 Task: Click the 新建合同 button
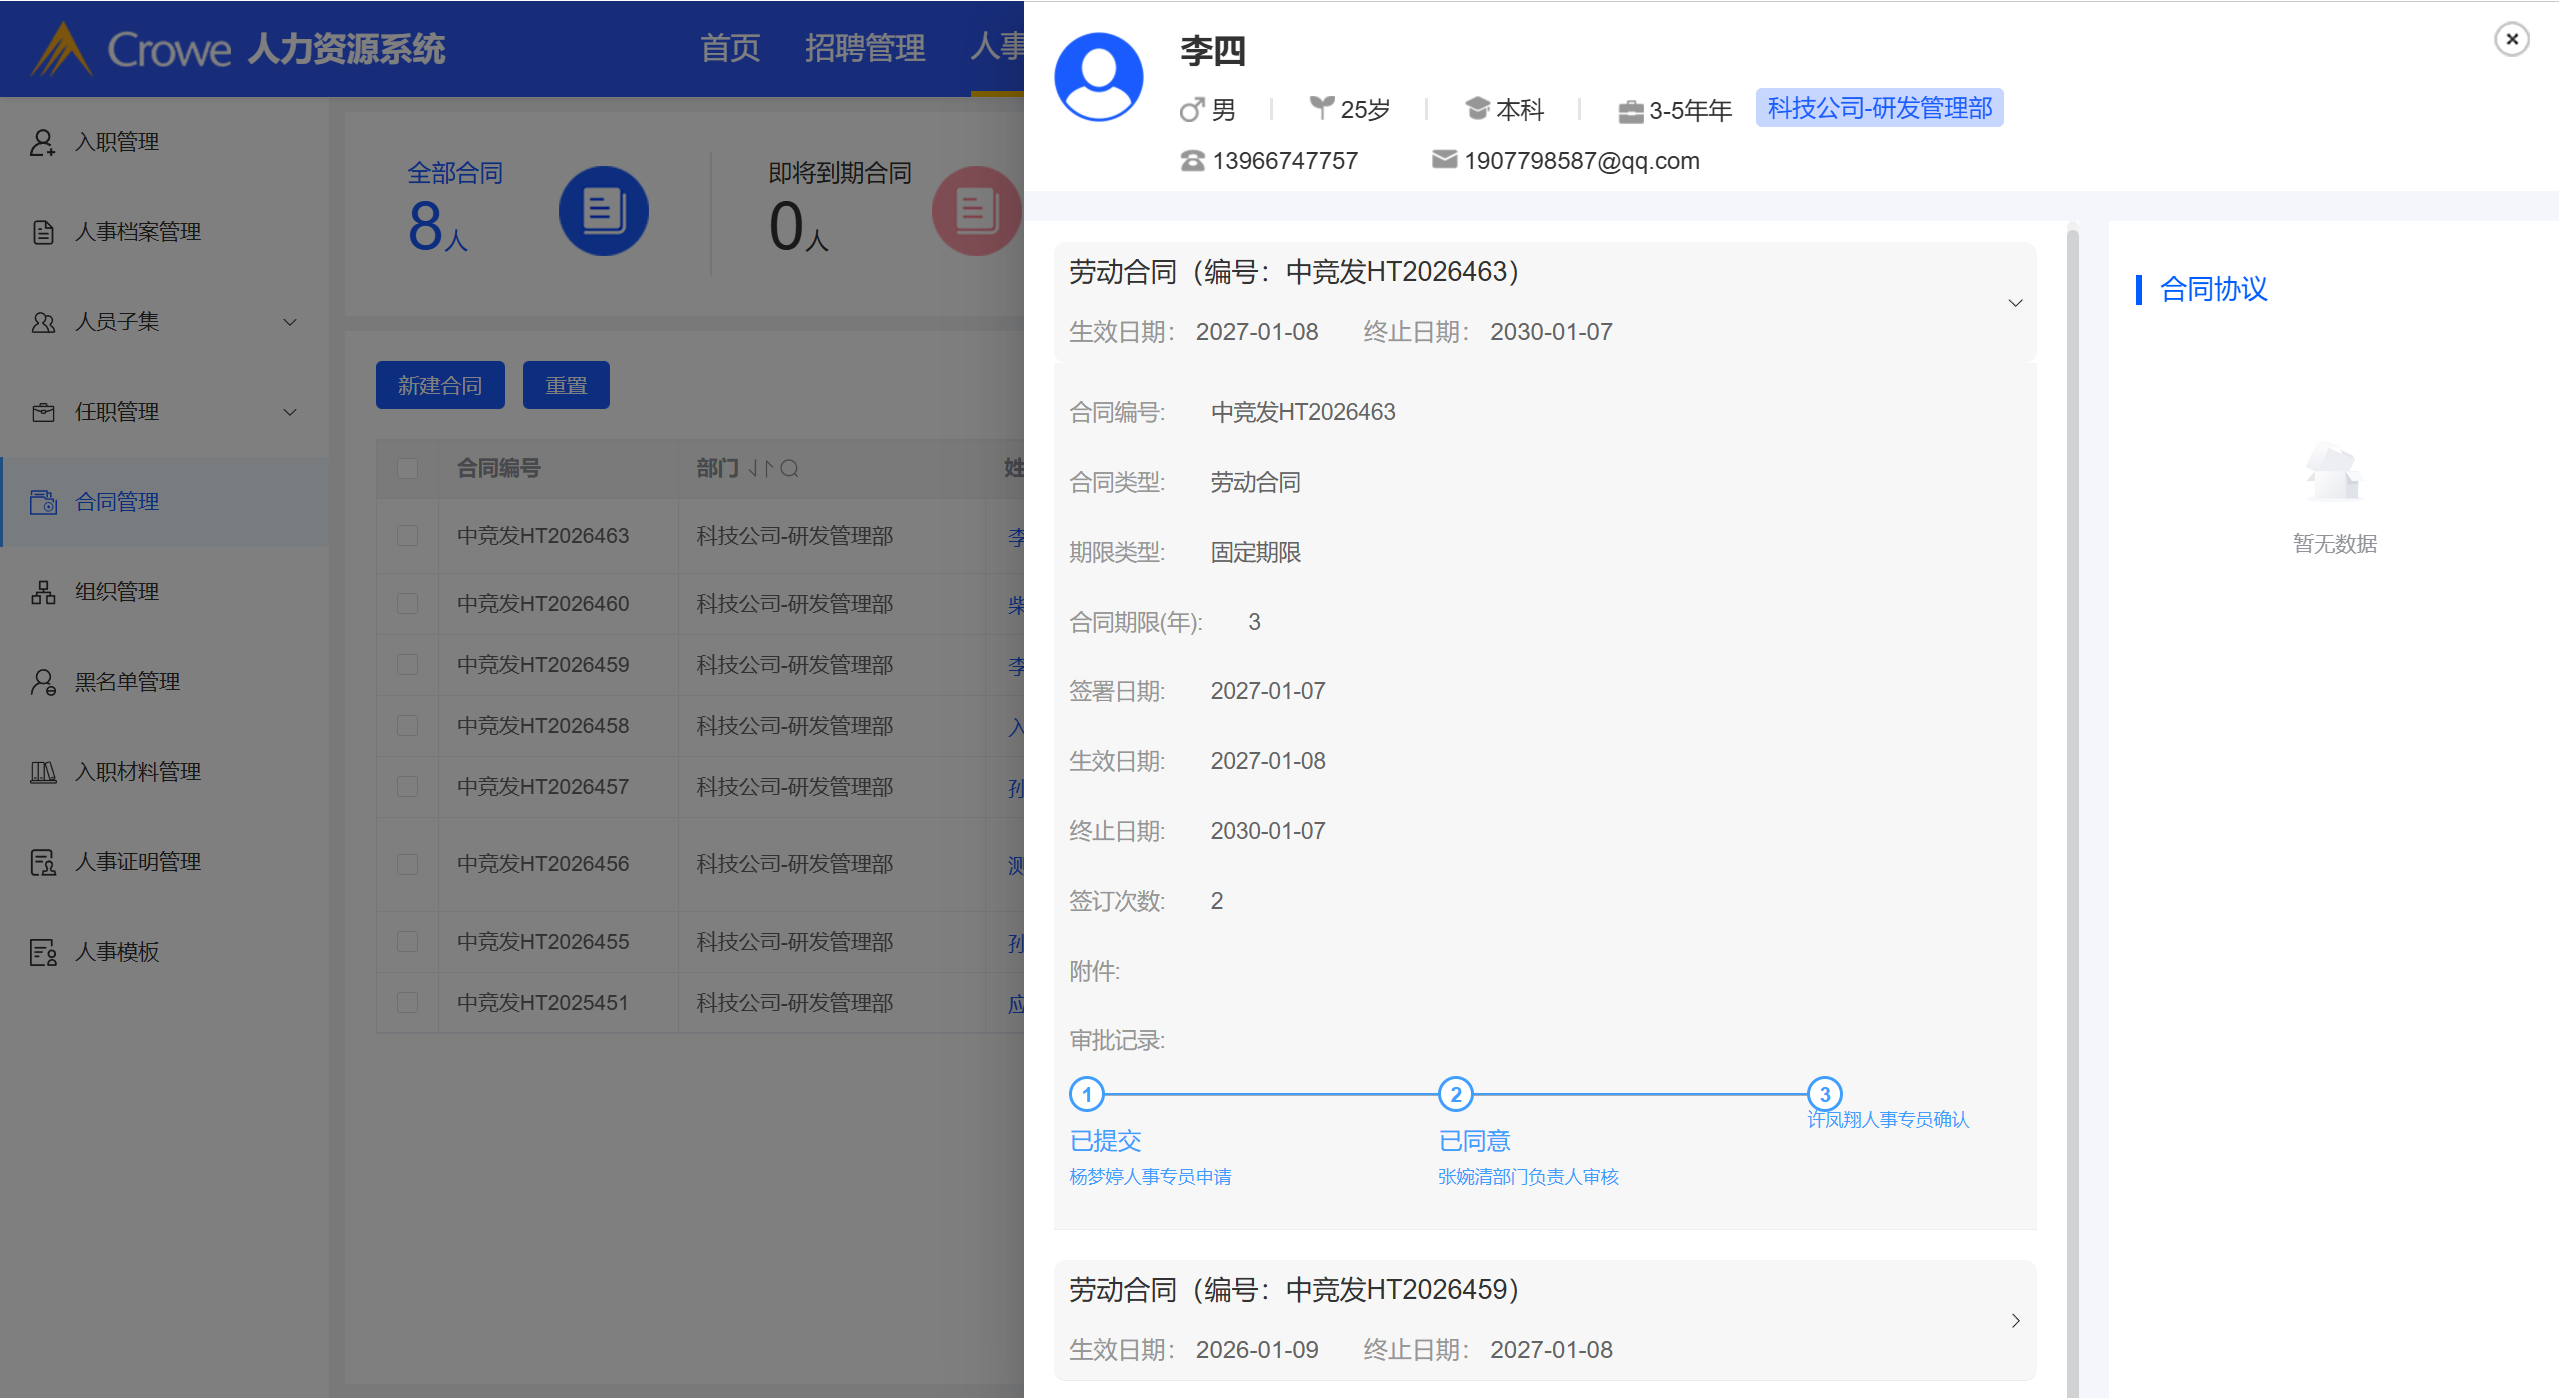tap(439, 385)
